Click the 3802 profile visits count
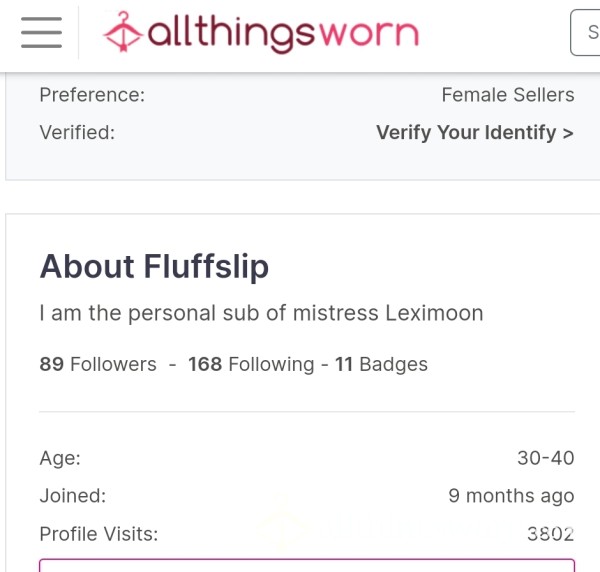This screenshot has width=600, height=572. point(551,534)
